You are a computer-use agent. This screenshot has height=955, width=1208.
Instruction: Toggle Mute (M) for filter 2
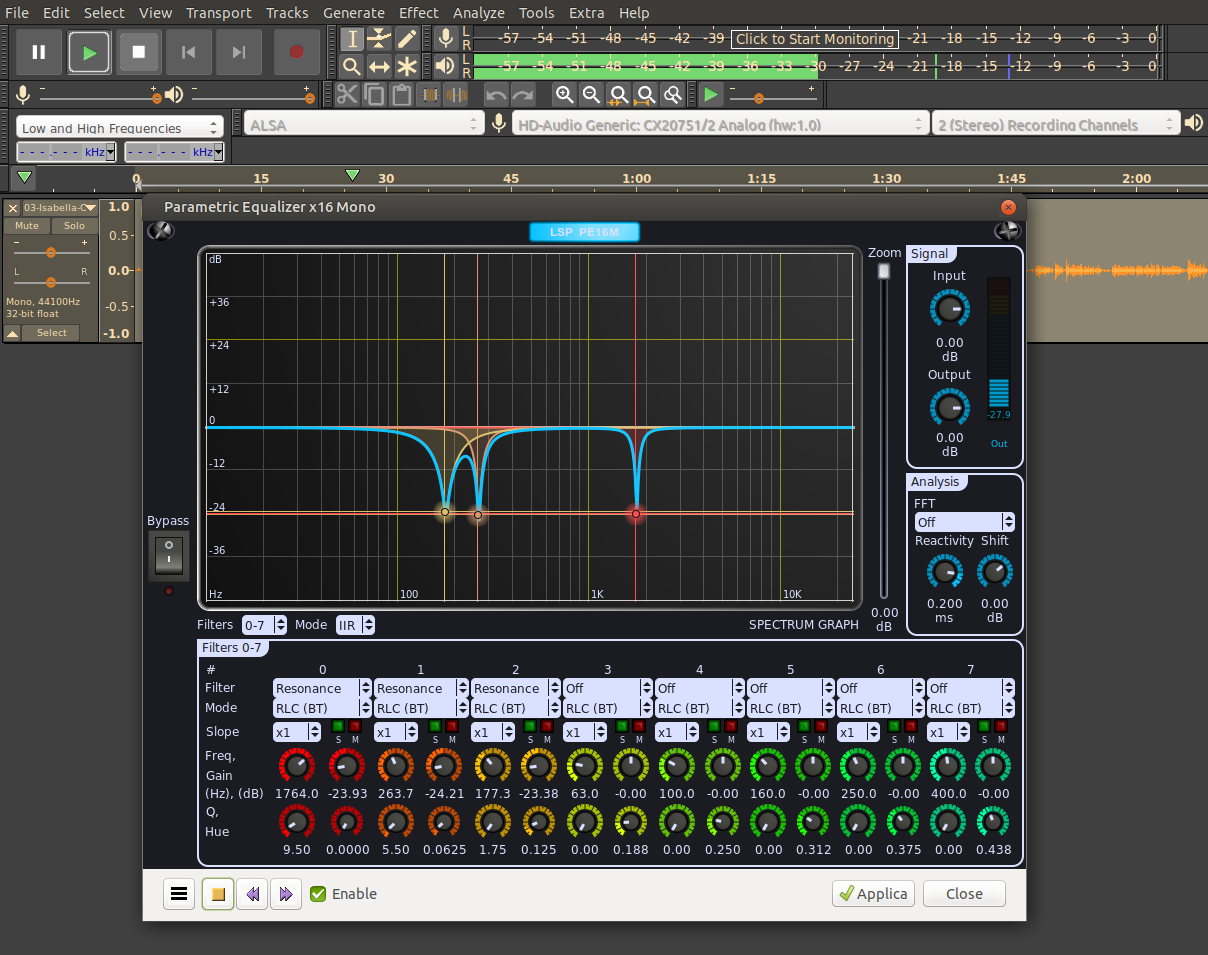pyautogui.click(x=547, y=727)
